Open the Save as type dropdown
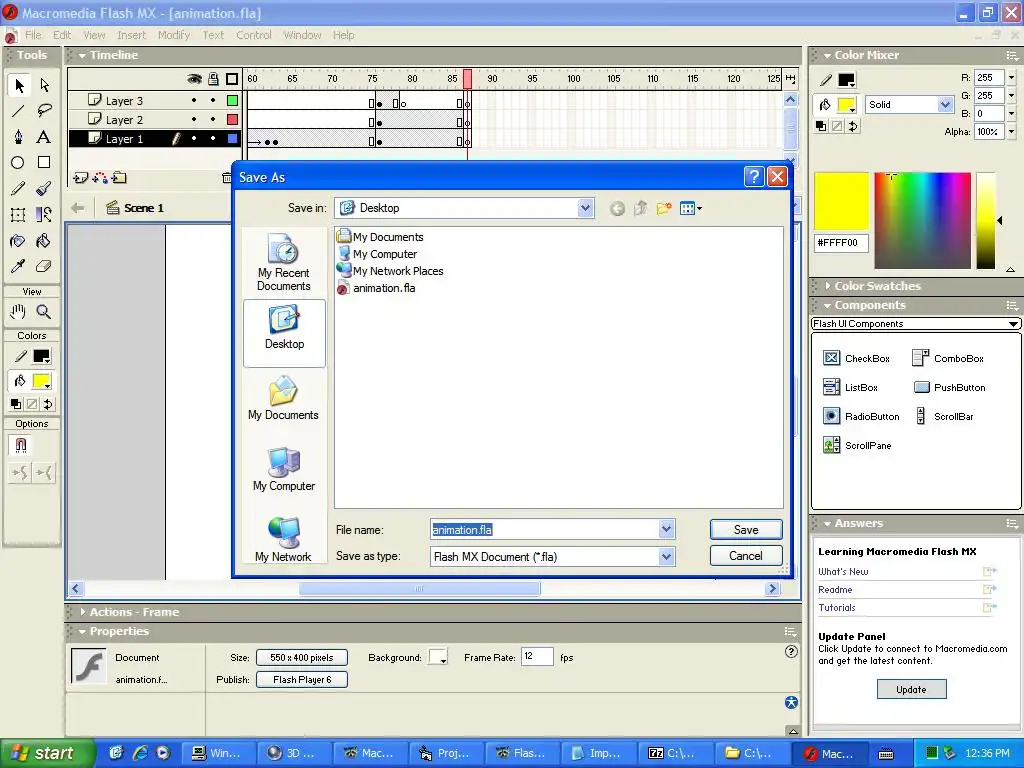The height and width of the screenshot is (768, 1024). (x=666, y=557)
